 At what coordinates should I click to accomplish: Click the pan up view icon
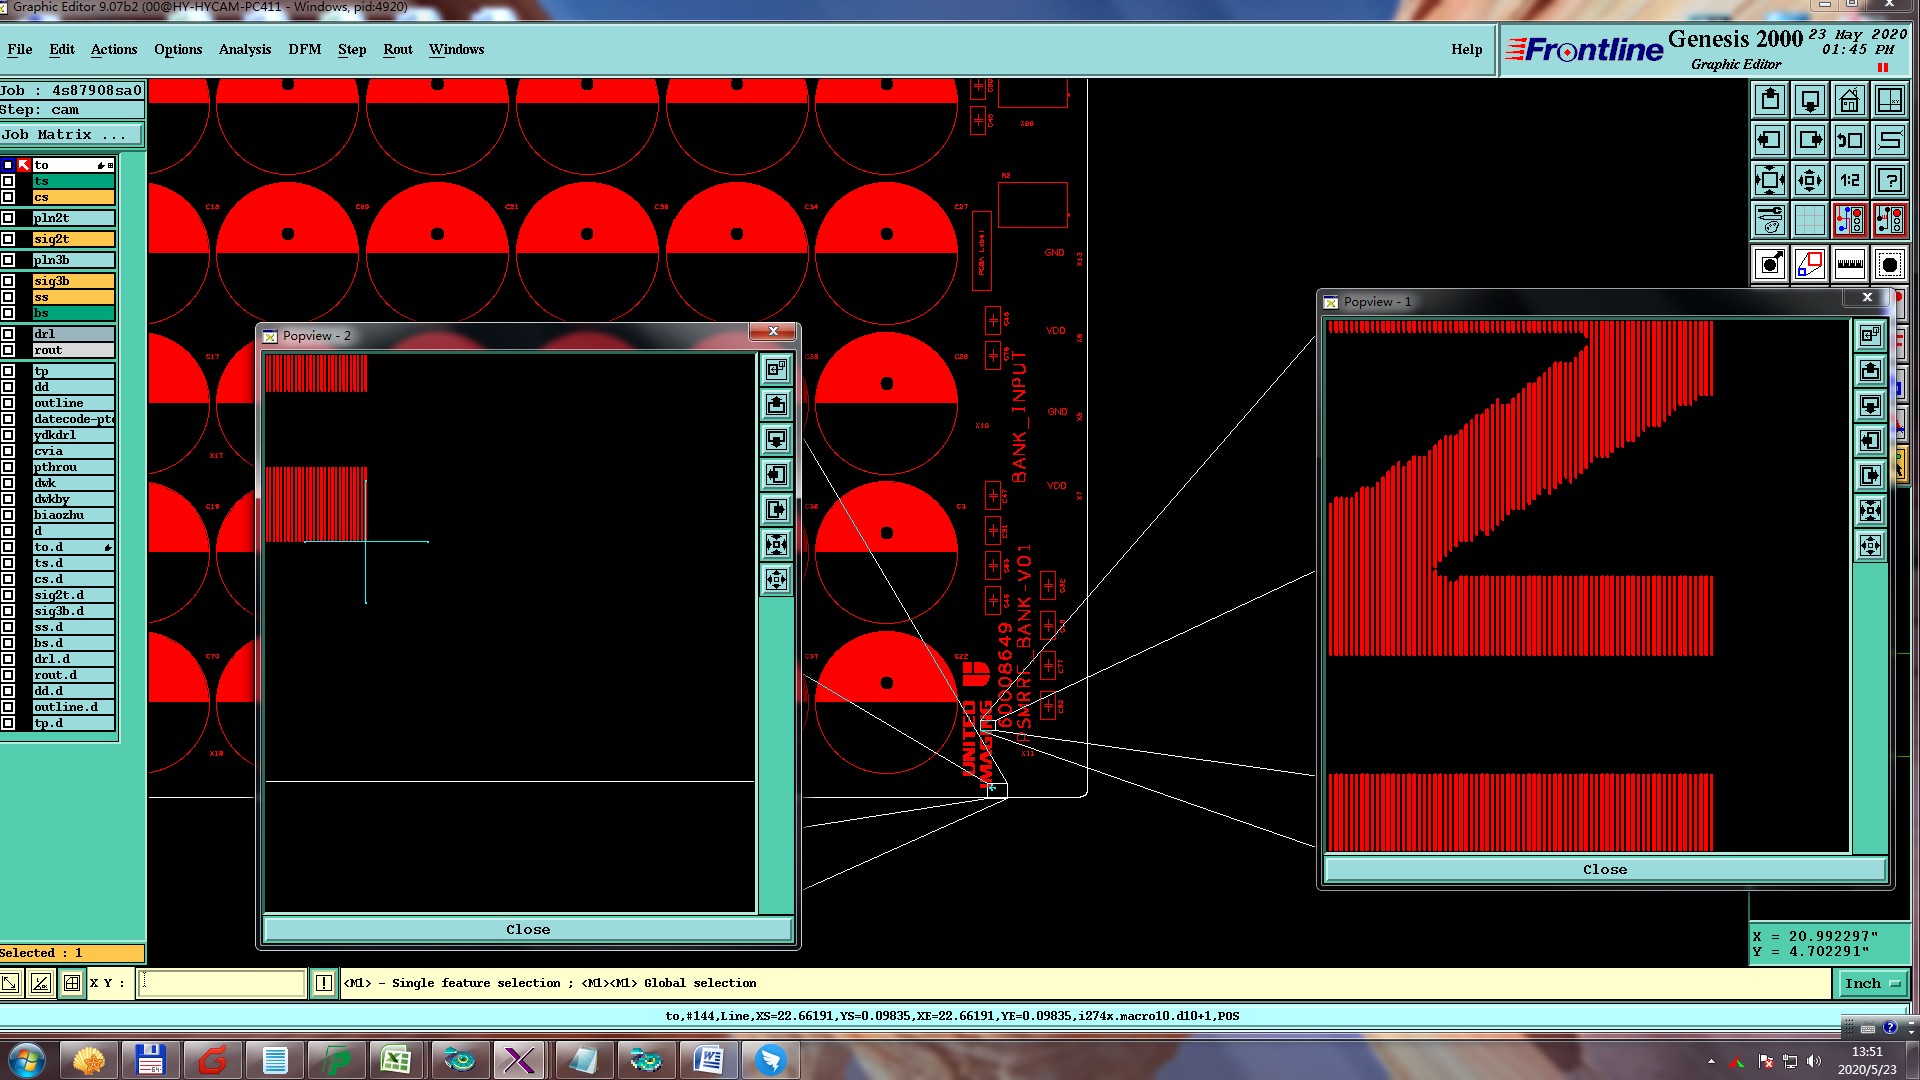pyautogui.click(x=1770, y=100)
